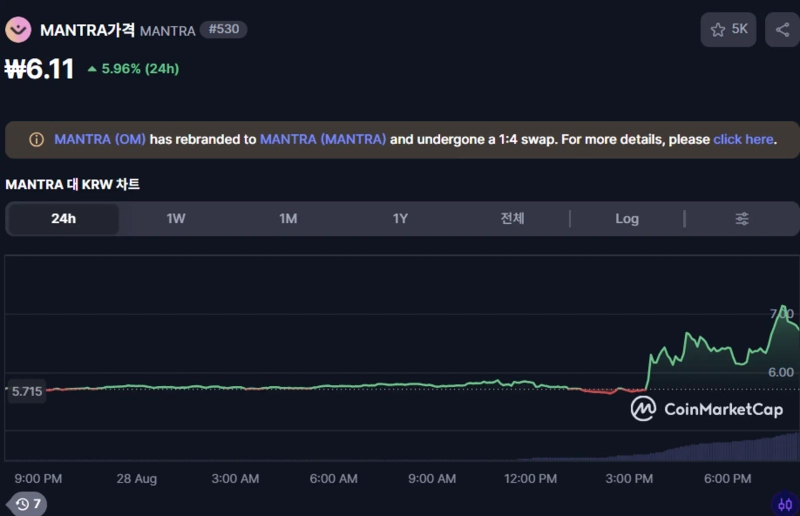This screenshot has width=800, height=516.
Task: Click the MANTRA coin logo icon
Action: click(x=18, y=30)
